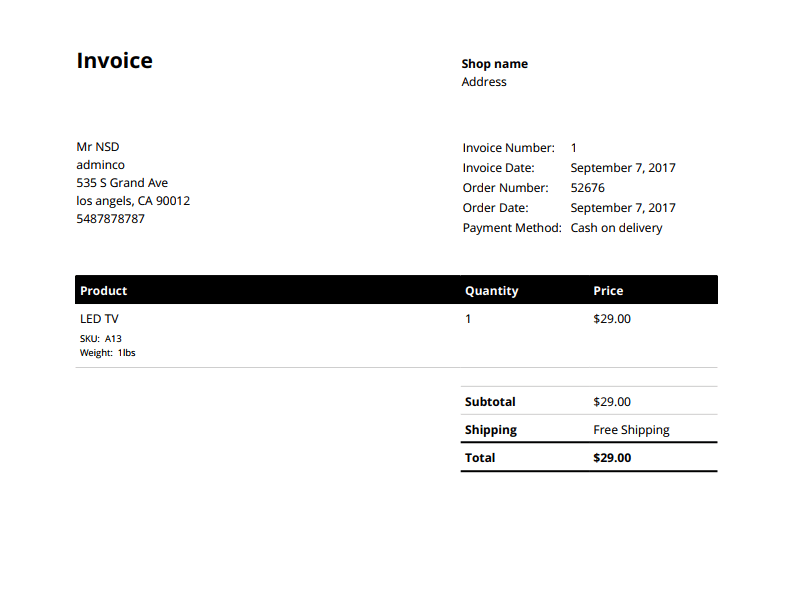Select quantity '1' in LED TV row
The width and height of the screenshot is (789, 600).
point(468,319)
